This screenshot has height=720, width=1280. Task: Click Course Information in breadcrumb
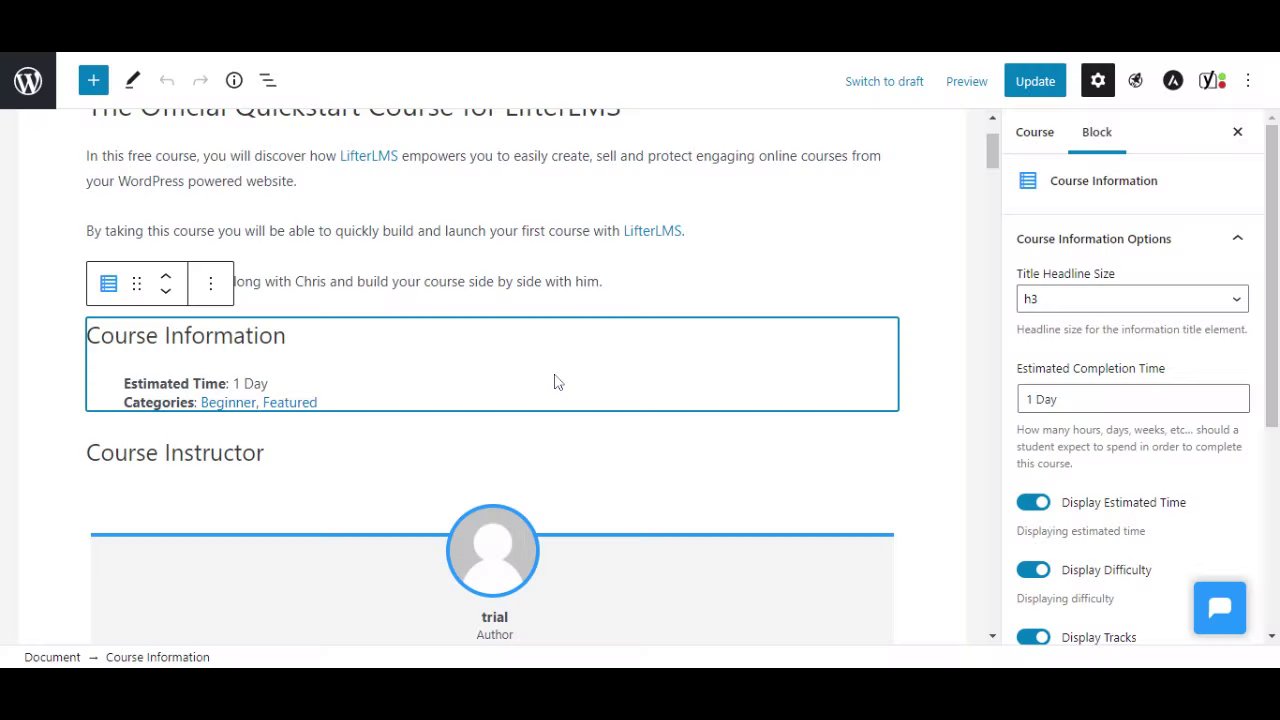coord(158,657)
